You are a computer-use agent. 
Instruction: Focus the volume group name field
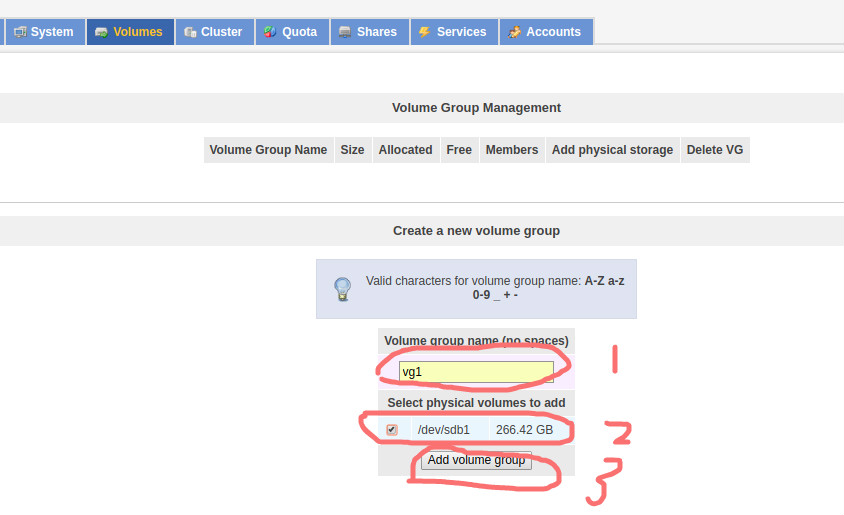pyautogui.click(x=476, y=372)
